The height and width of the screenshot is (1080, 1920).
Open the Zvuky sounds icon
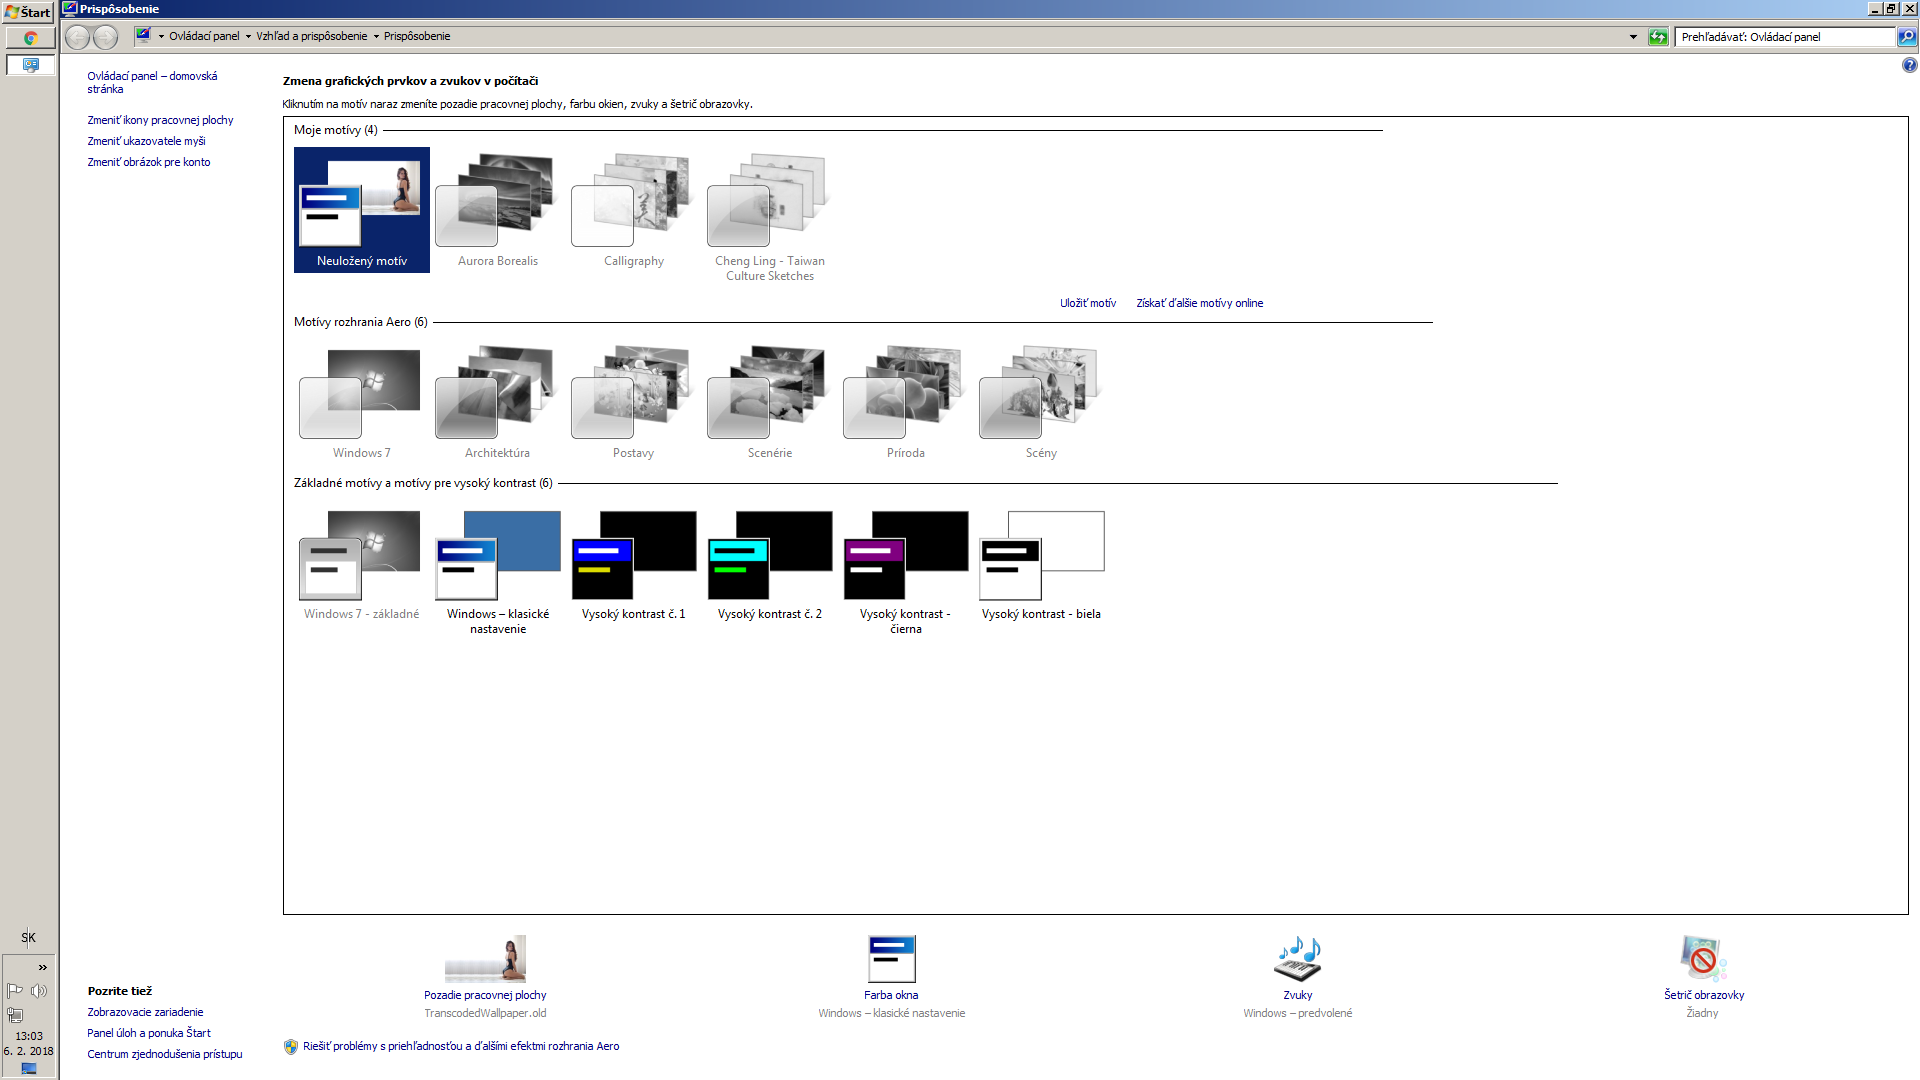(x=1297, y=960)
